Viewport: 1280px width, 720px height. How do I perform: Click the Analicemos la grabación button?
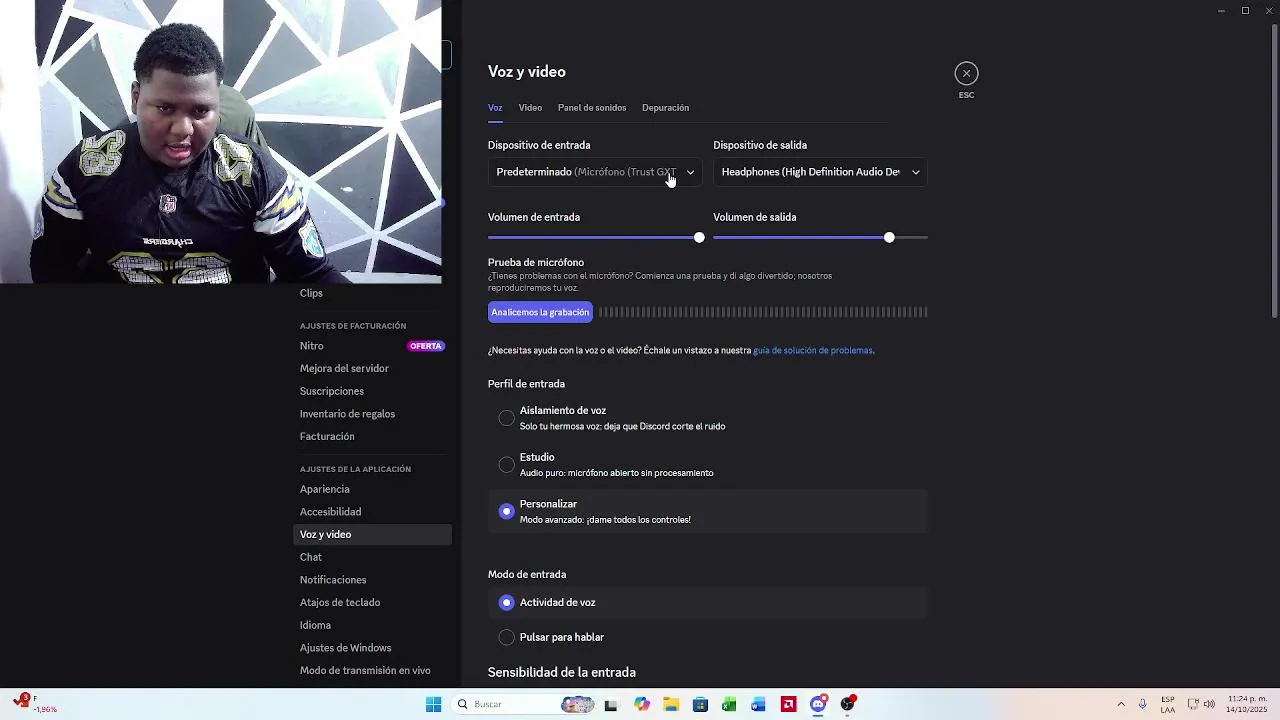click(x=540, y=312)
